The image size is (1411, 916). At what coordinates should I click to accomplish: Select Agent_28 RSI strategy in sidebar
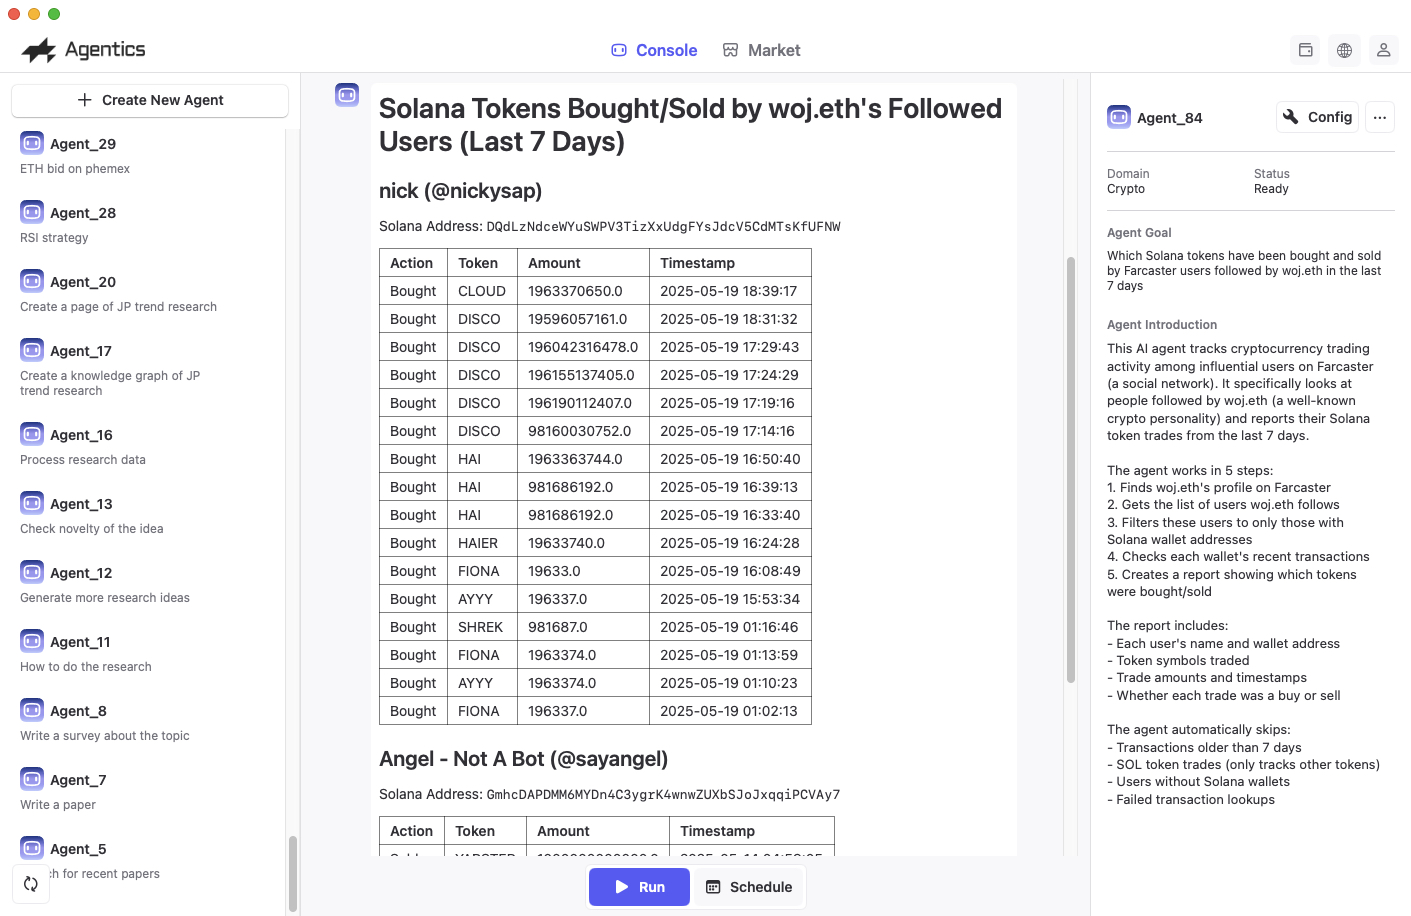pyautogui.click(x=83, y=224)
